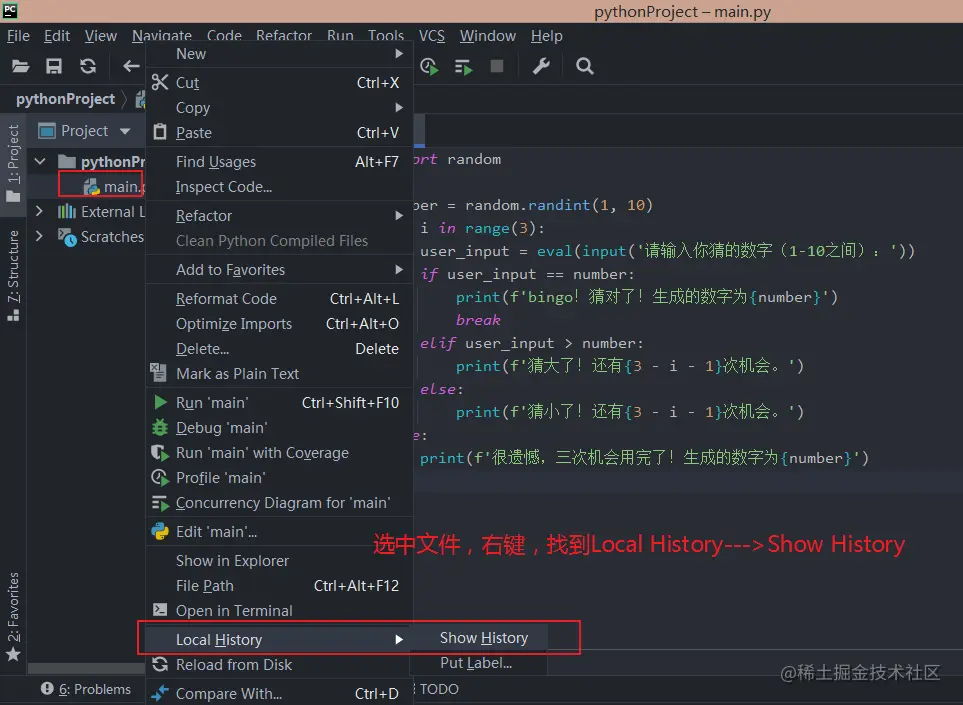
Task: Select Show in Explorer entry
Action: pyautogui.click(x=279, y=561)
